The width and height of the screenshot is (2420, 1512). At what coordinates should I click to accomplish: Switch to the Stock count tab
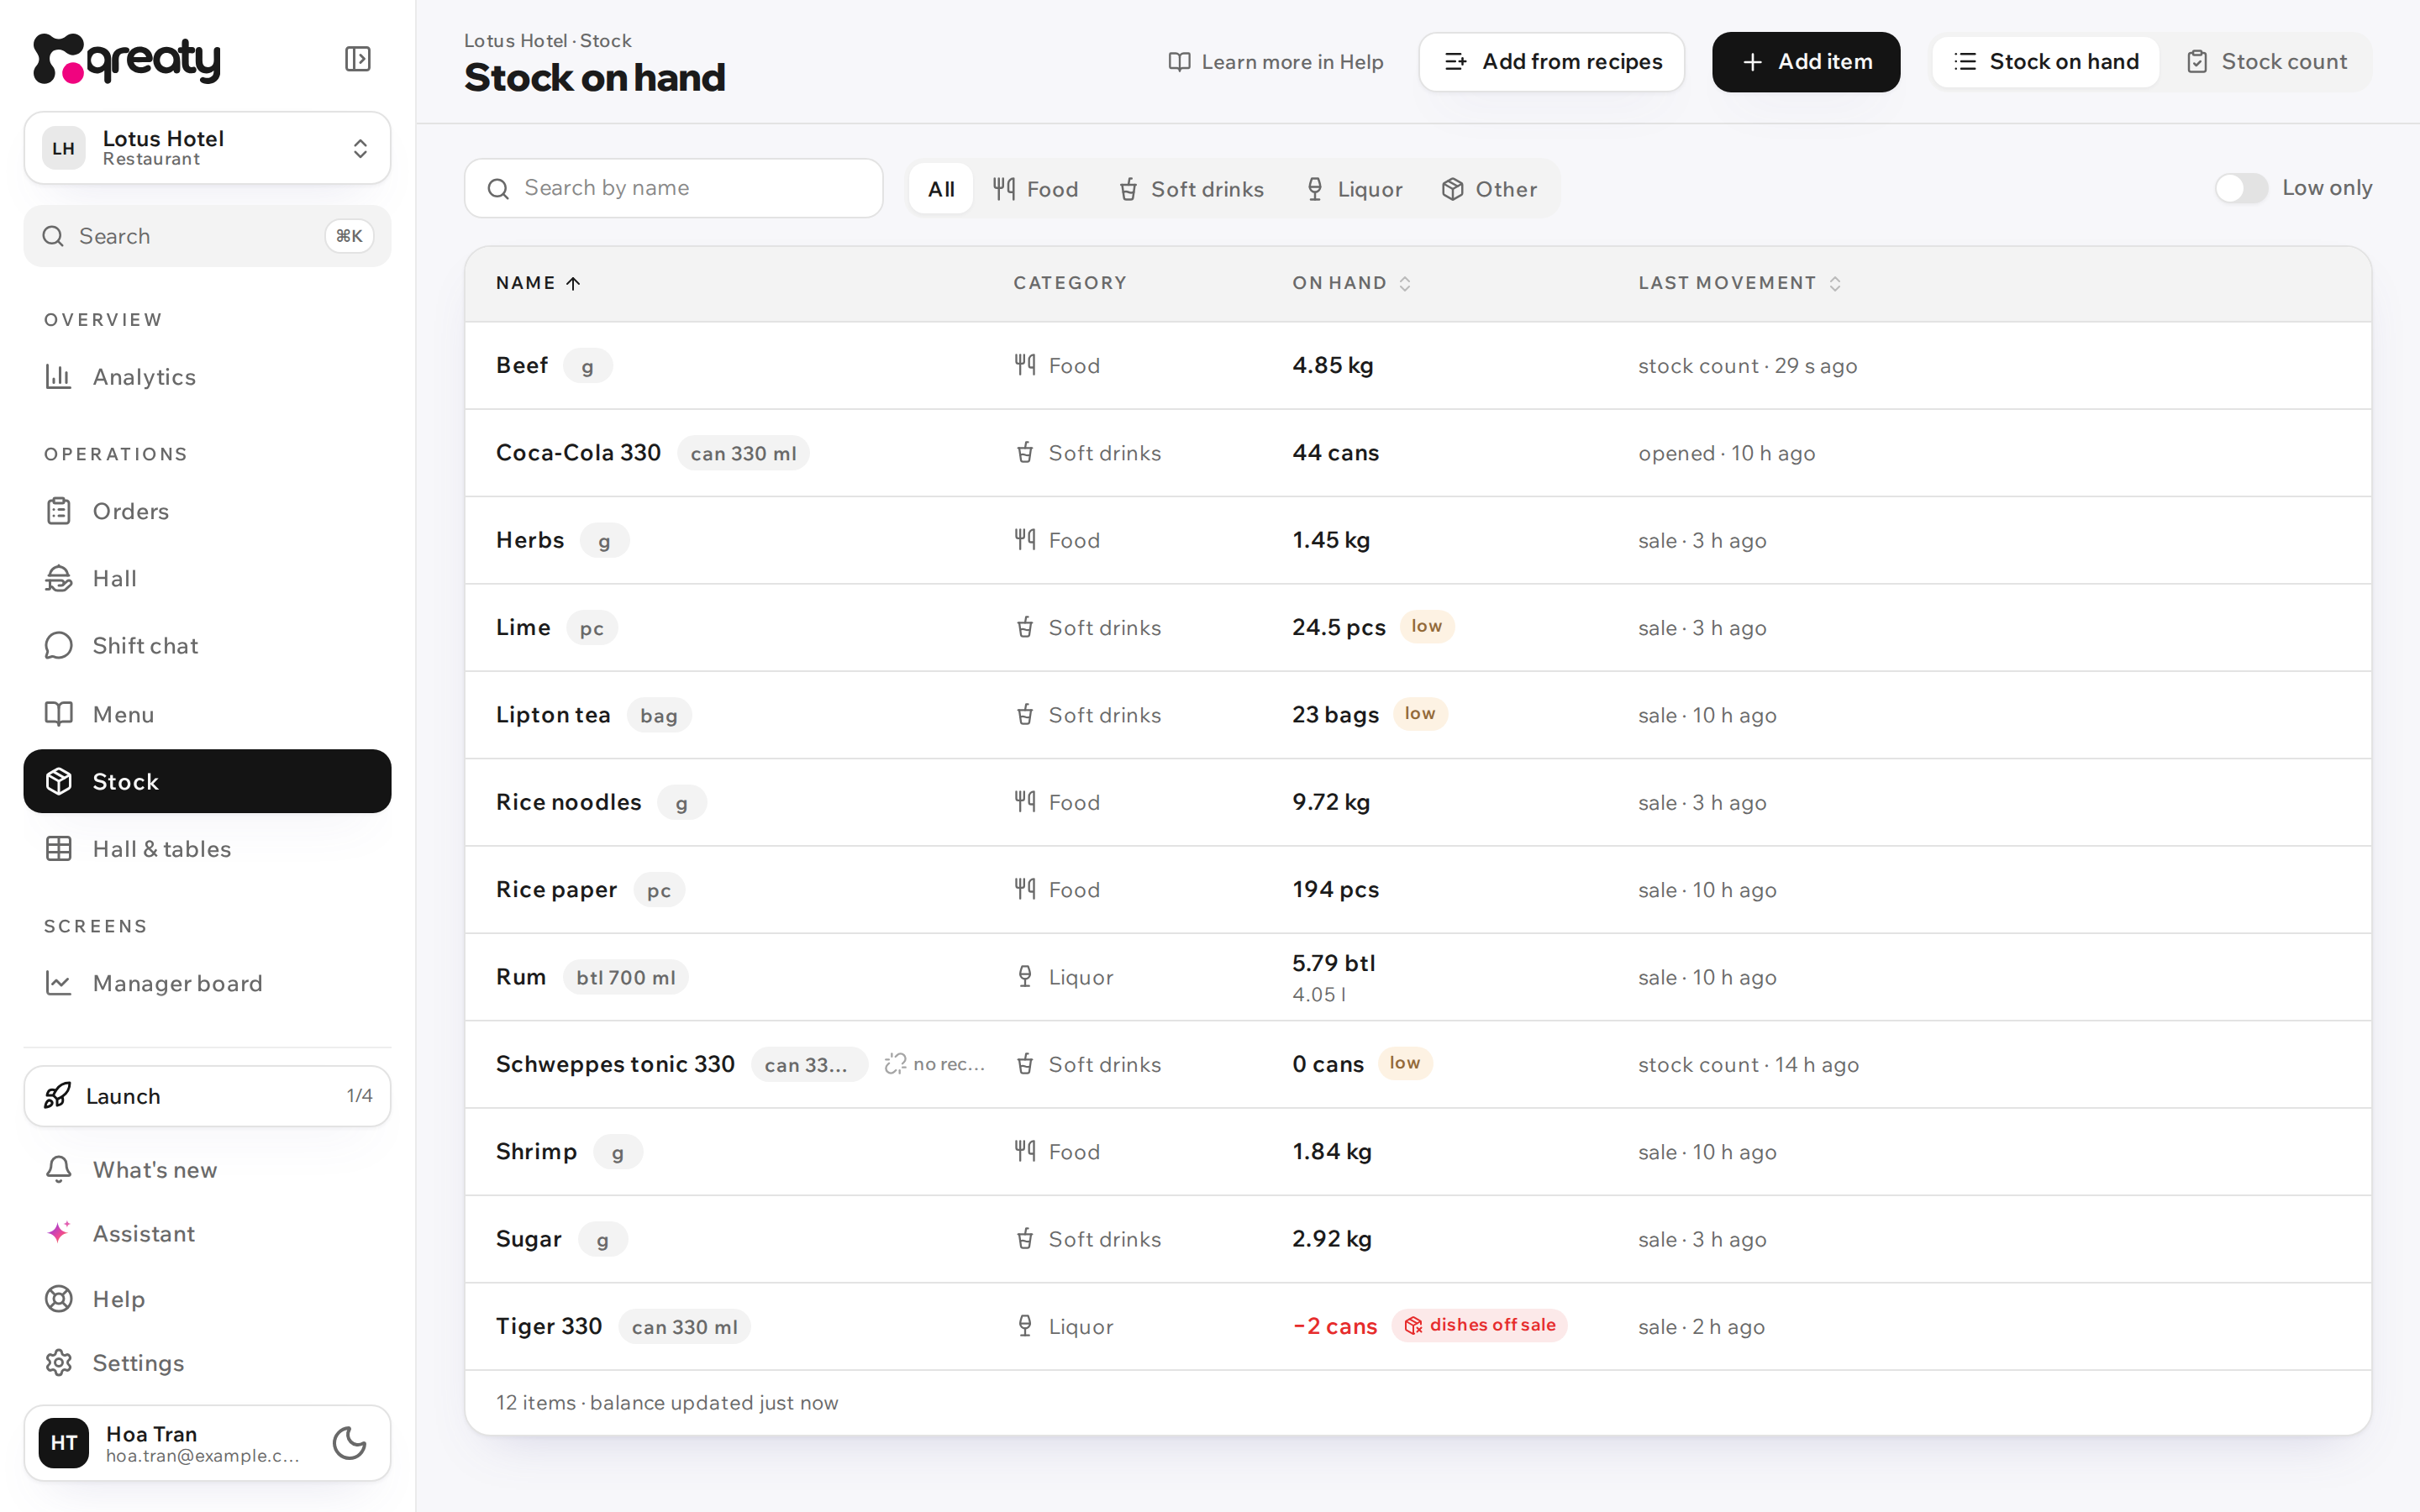[x=2266, y=62]
